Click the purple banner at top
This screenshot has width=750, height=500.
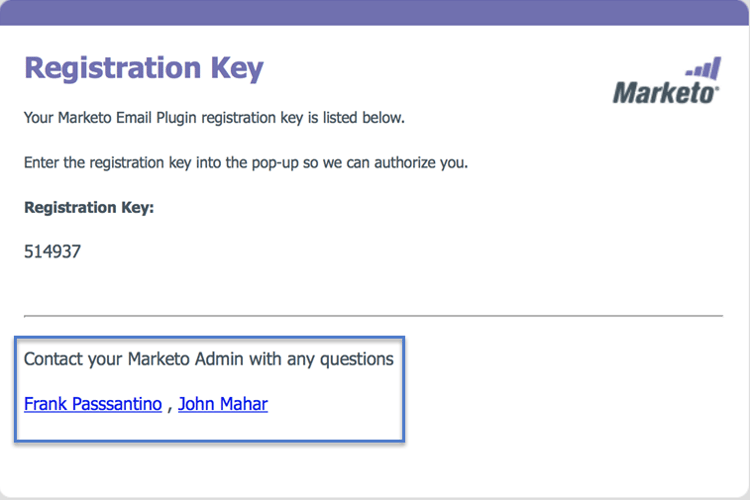tap(375, 12)
